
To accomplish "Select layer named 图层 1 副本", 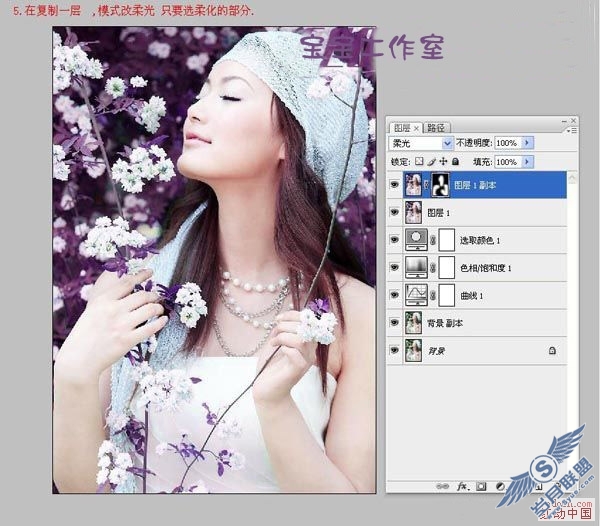I will (474, 185).
